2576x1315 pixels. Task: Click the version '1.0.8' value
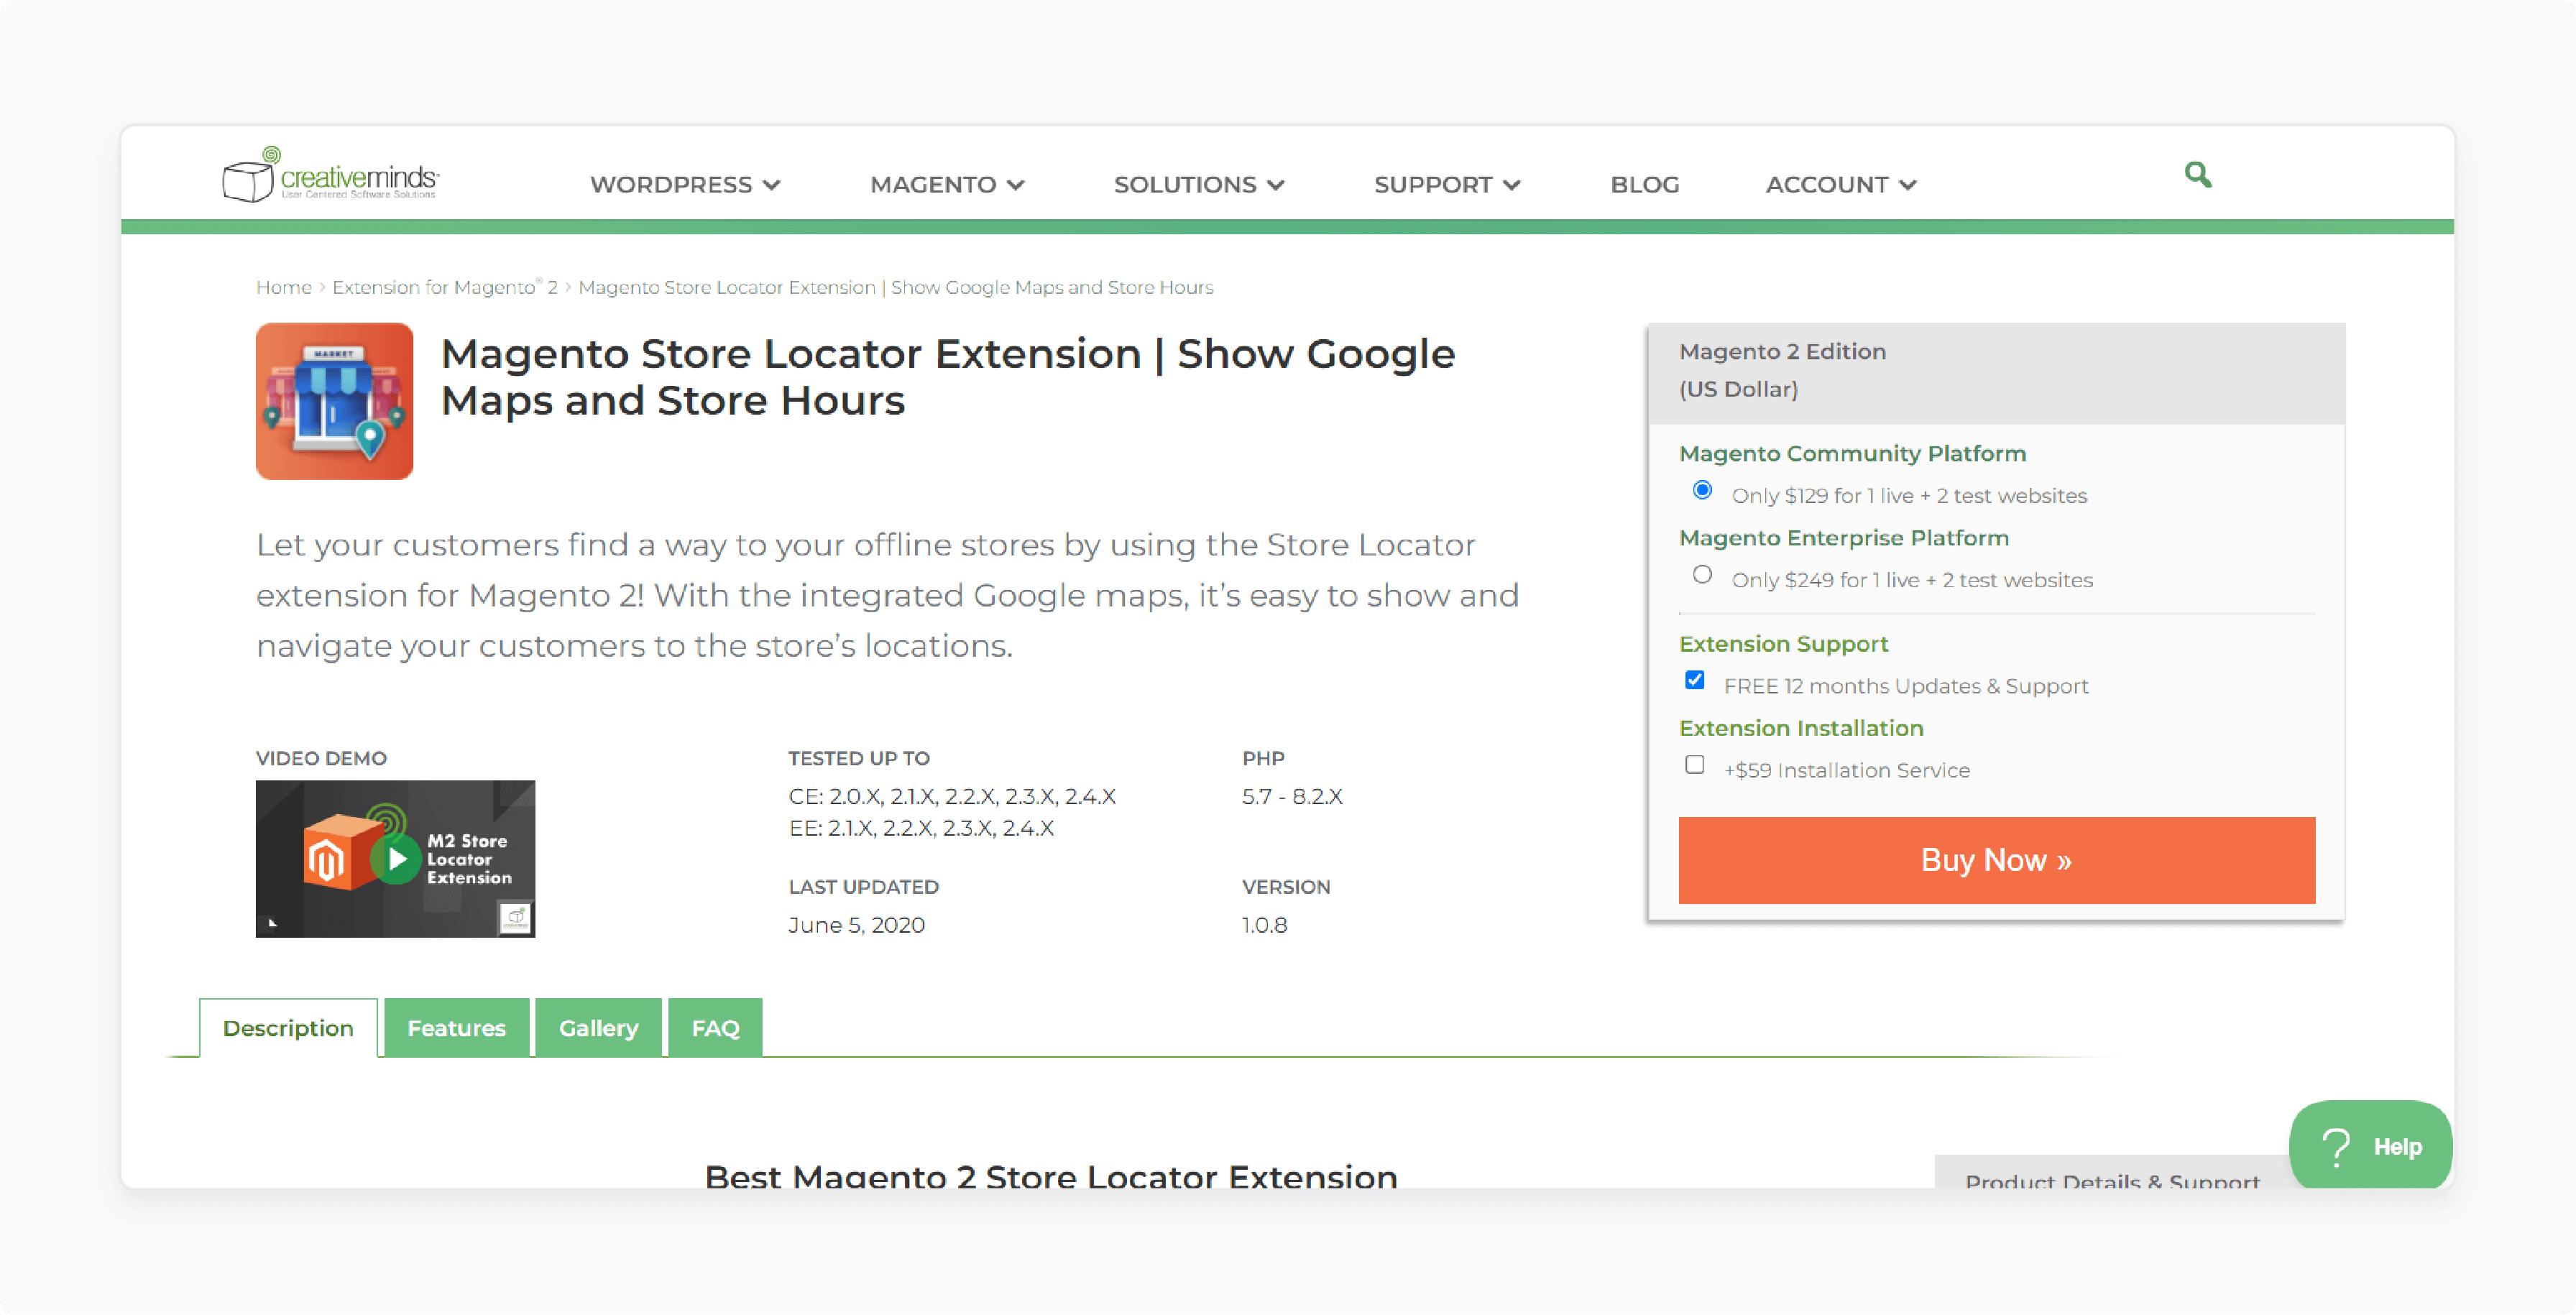click(x=1264, y=925)
